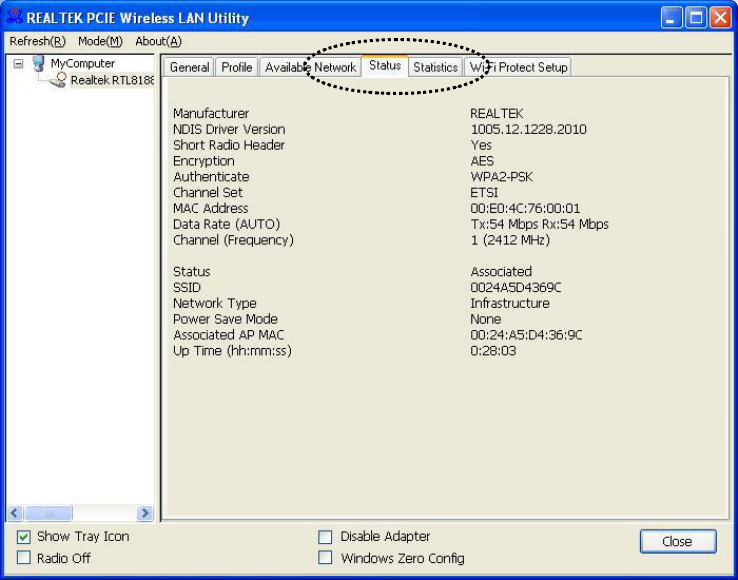Open the Refresh(R) menu

(x=38, y=41)
